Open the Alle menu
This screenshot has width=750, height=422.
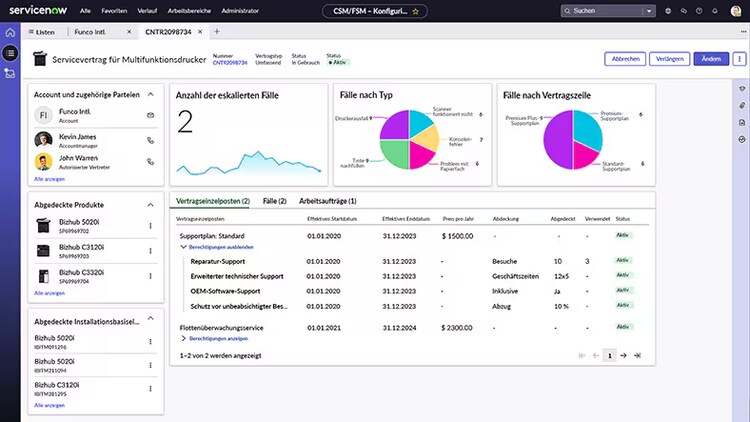[85, 11]
